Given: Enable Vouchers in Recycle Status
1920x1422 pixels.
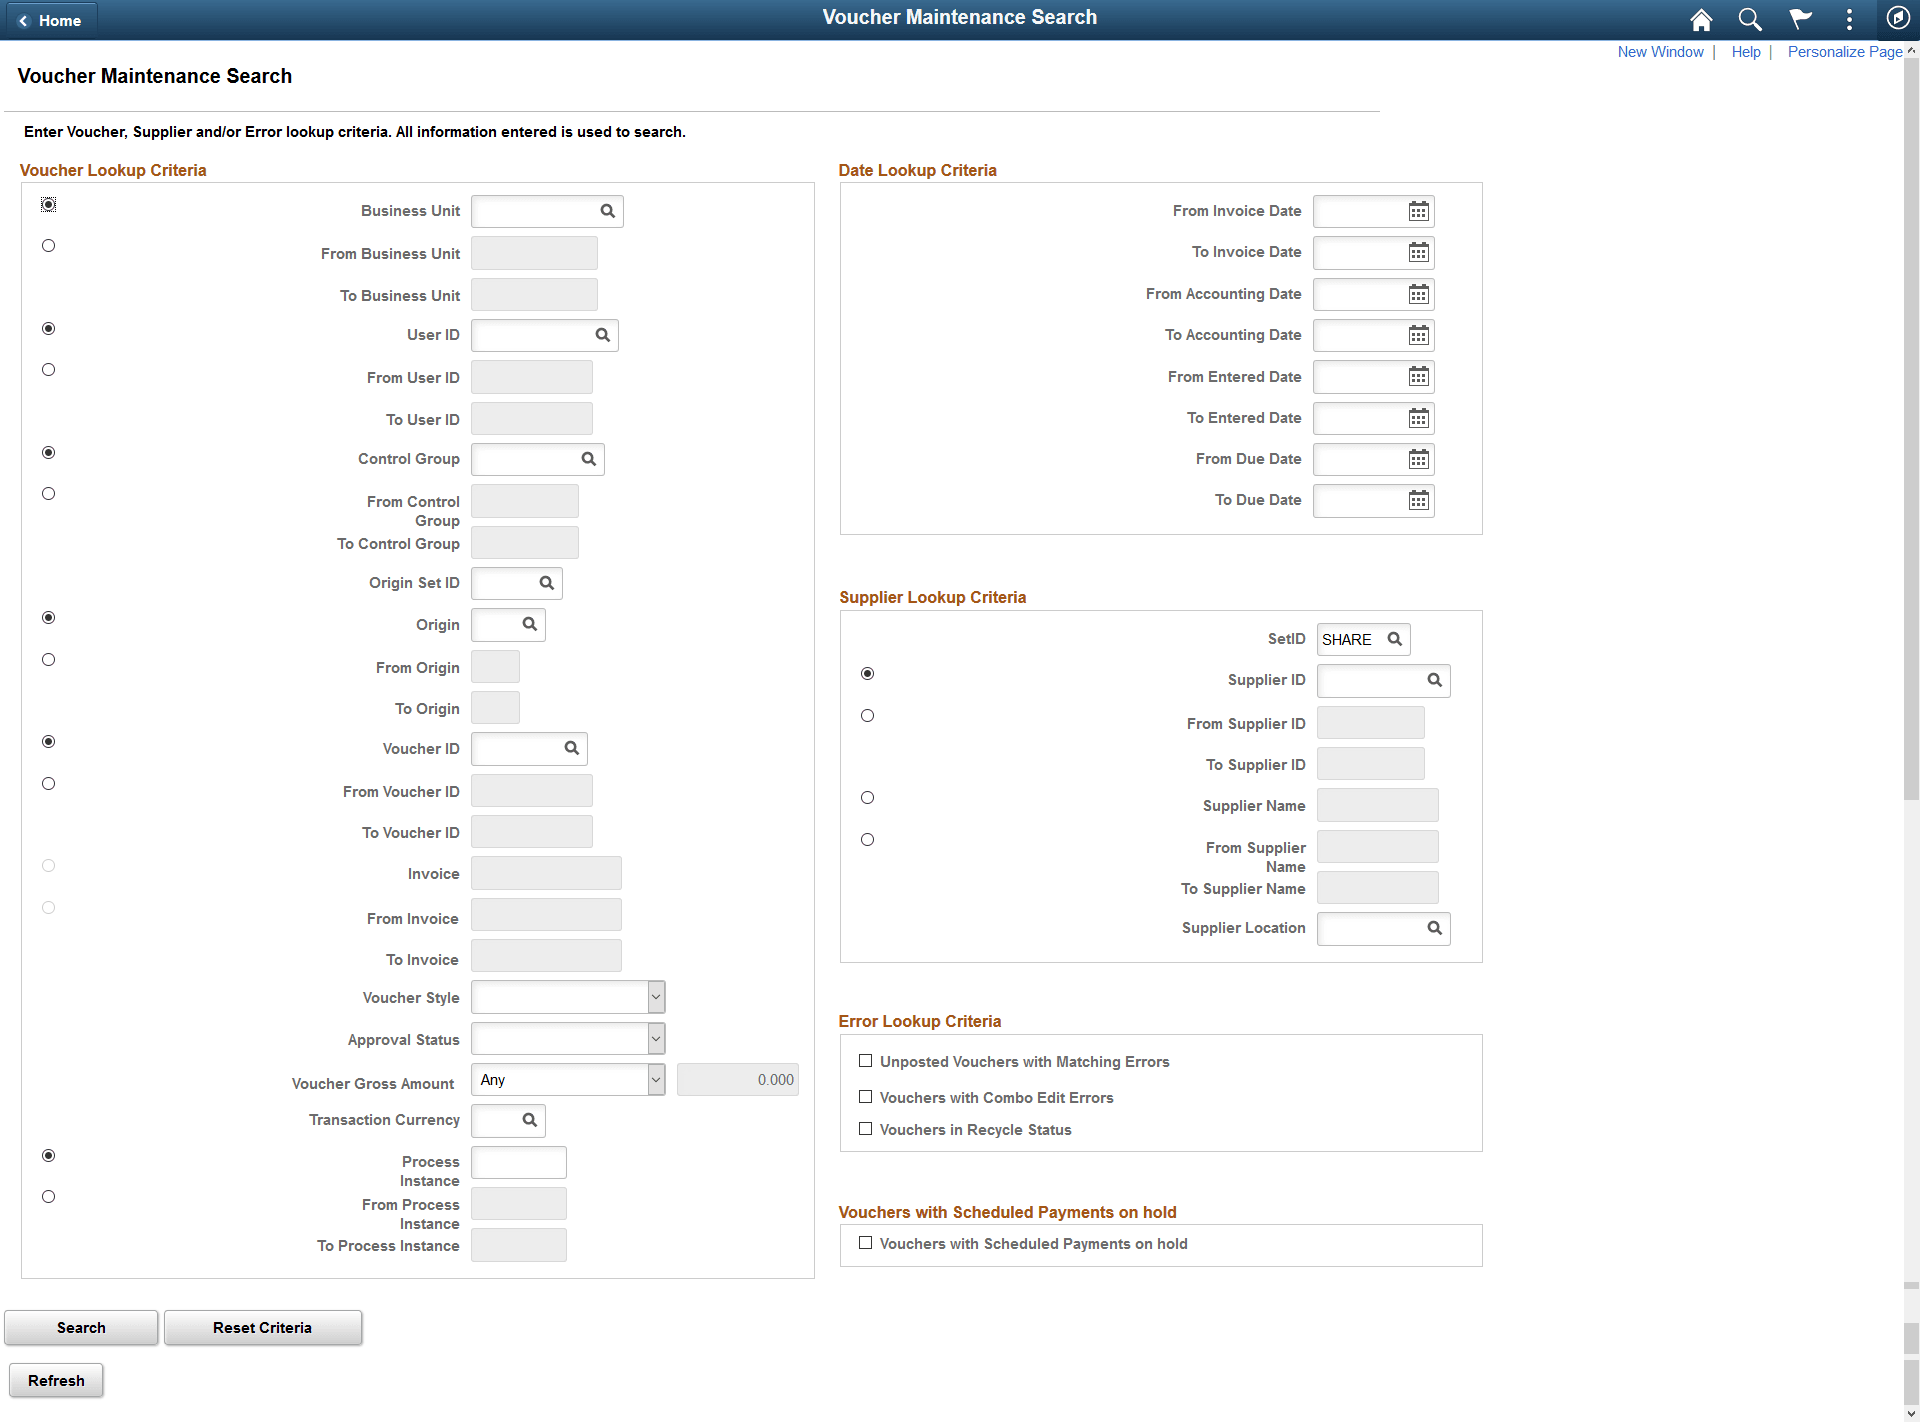Looking at the screenshot, I should pos(865,1128).
